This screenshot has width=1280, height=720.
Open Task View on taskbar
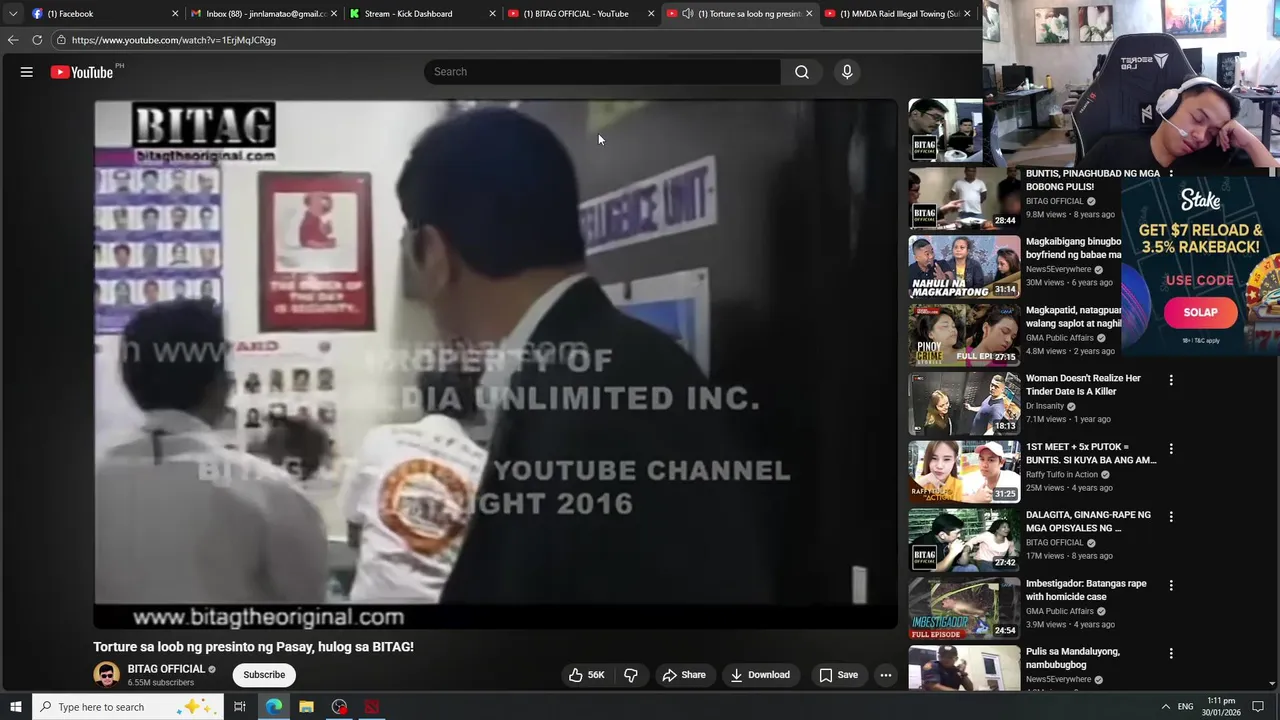click(x=240, y=707)
